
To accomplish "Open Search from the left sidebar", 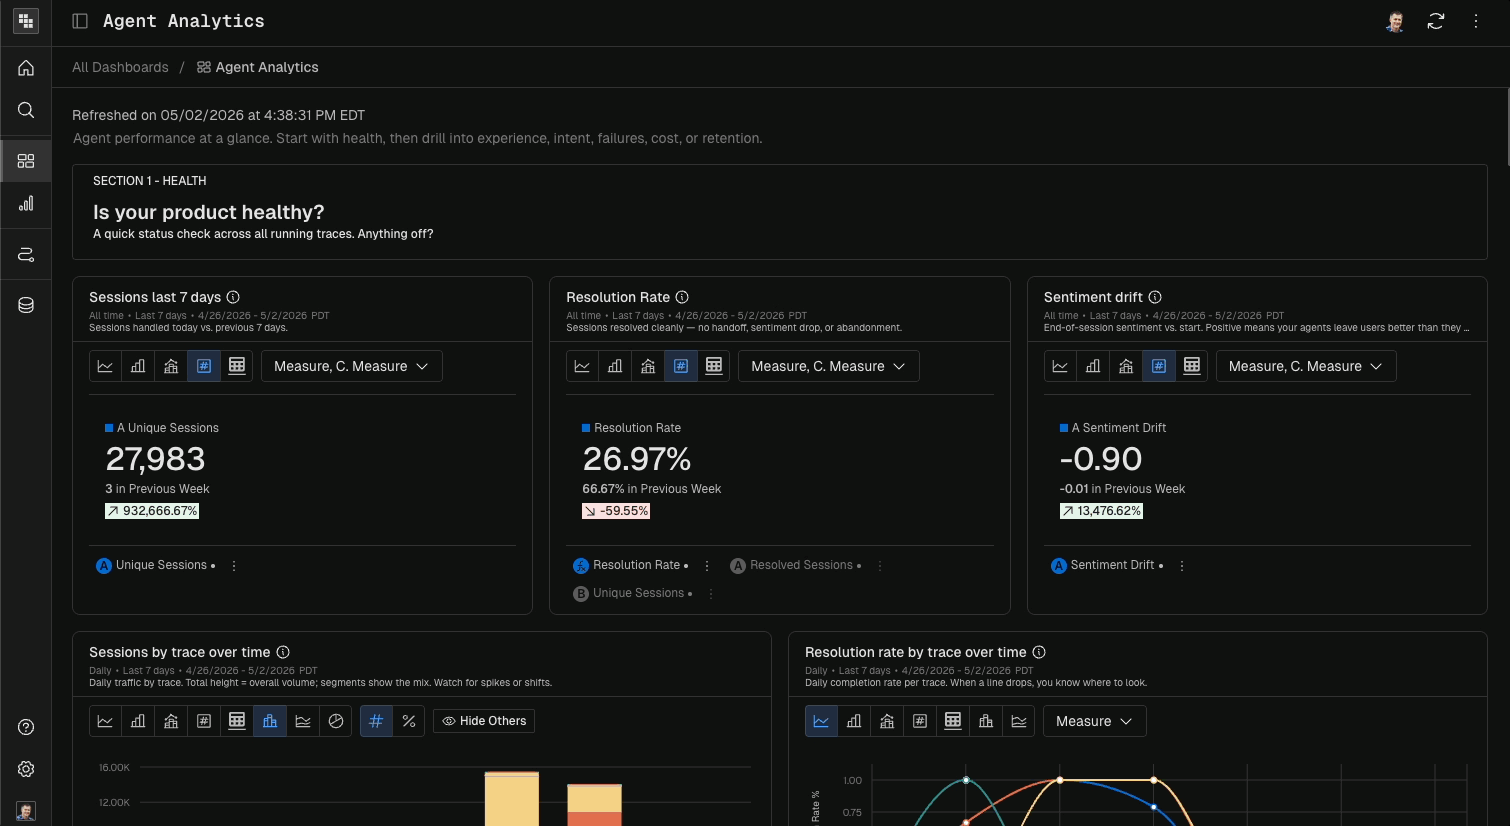I will [x=26, y=110].
